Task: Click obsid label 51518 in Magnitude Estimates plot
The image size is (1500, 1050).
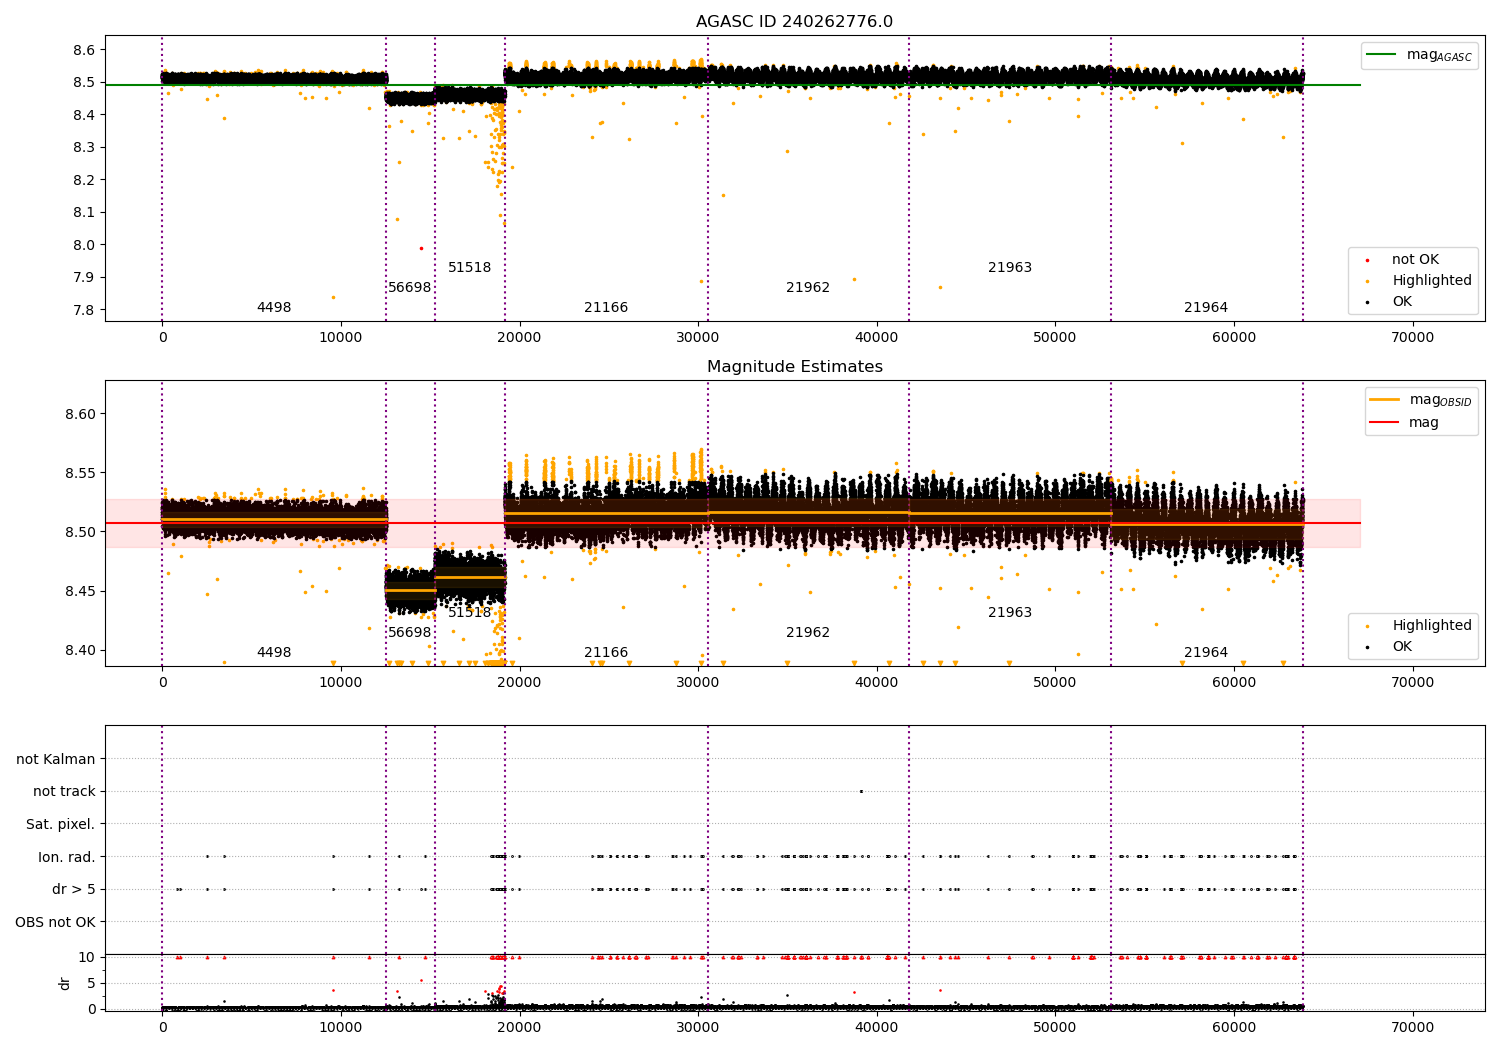Action: tap(470, 613)
